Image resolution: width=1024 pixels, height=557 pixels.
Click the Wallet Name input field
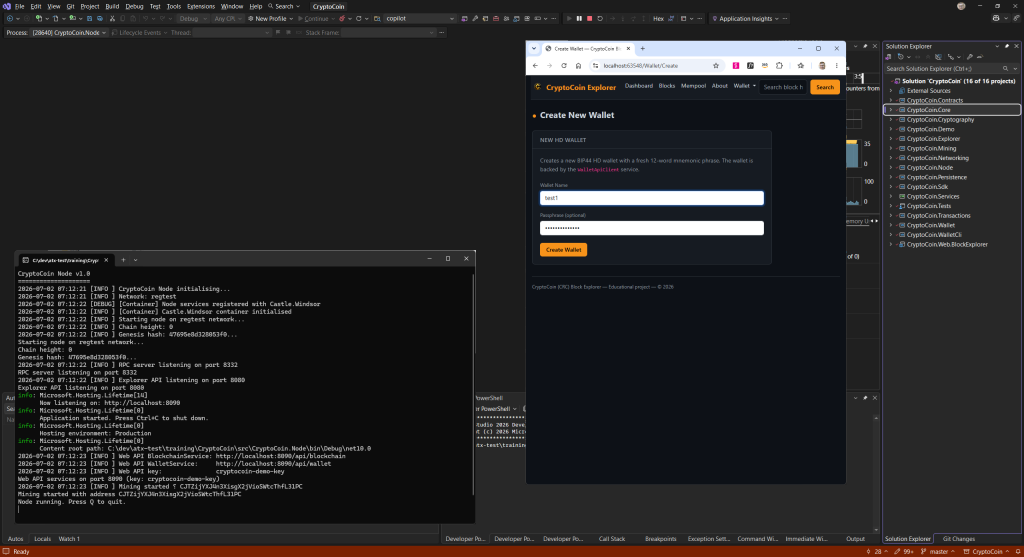(x=652, y=198)
